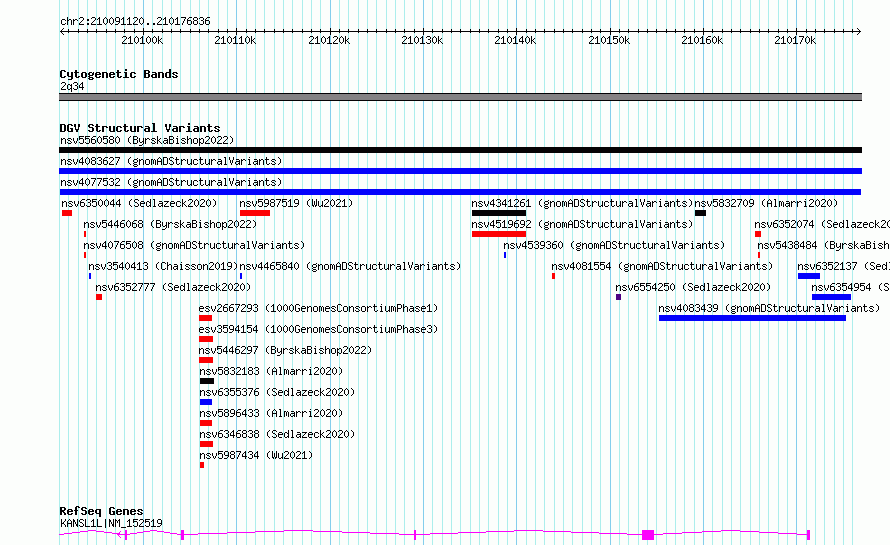This screenshot has height=545, width=890.
Task: Open nsv6346838 Sedlazeck2020 label
Action: point(277,434)
